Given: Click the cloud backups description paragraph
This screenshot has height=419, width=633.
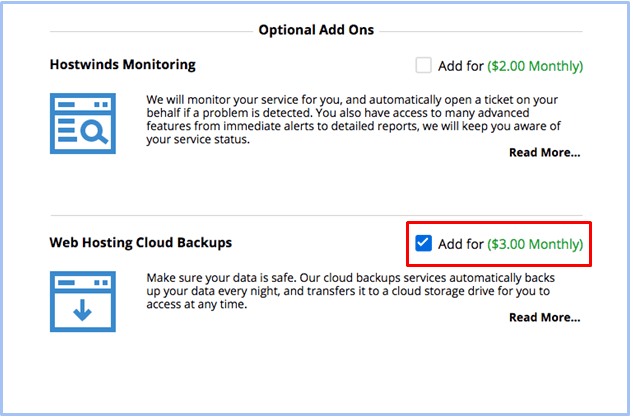Looking at the screenshot, I should 350,291.
